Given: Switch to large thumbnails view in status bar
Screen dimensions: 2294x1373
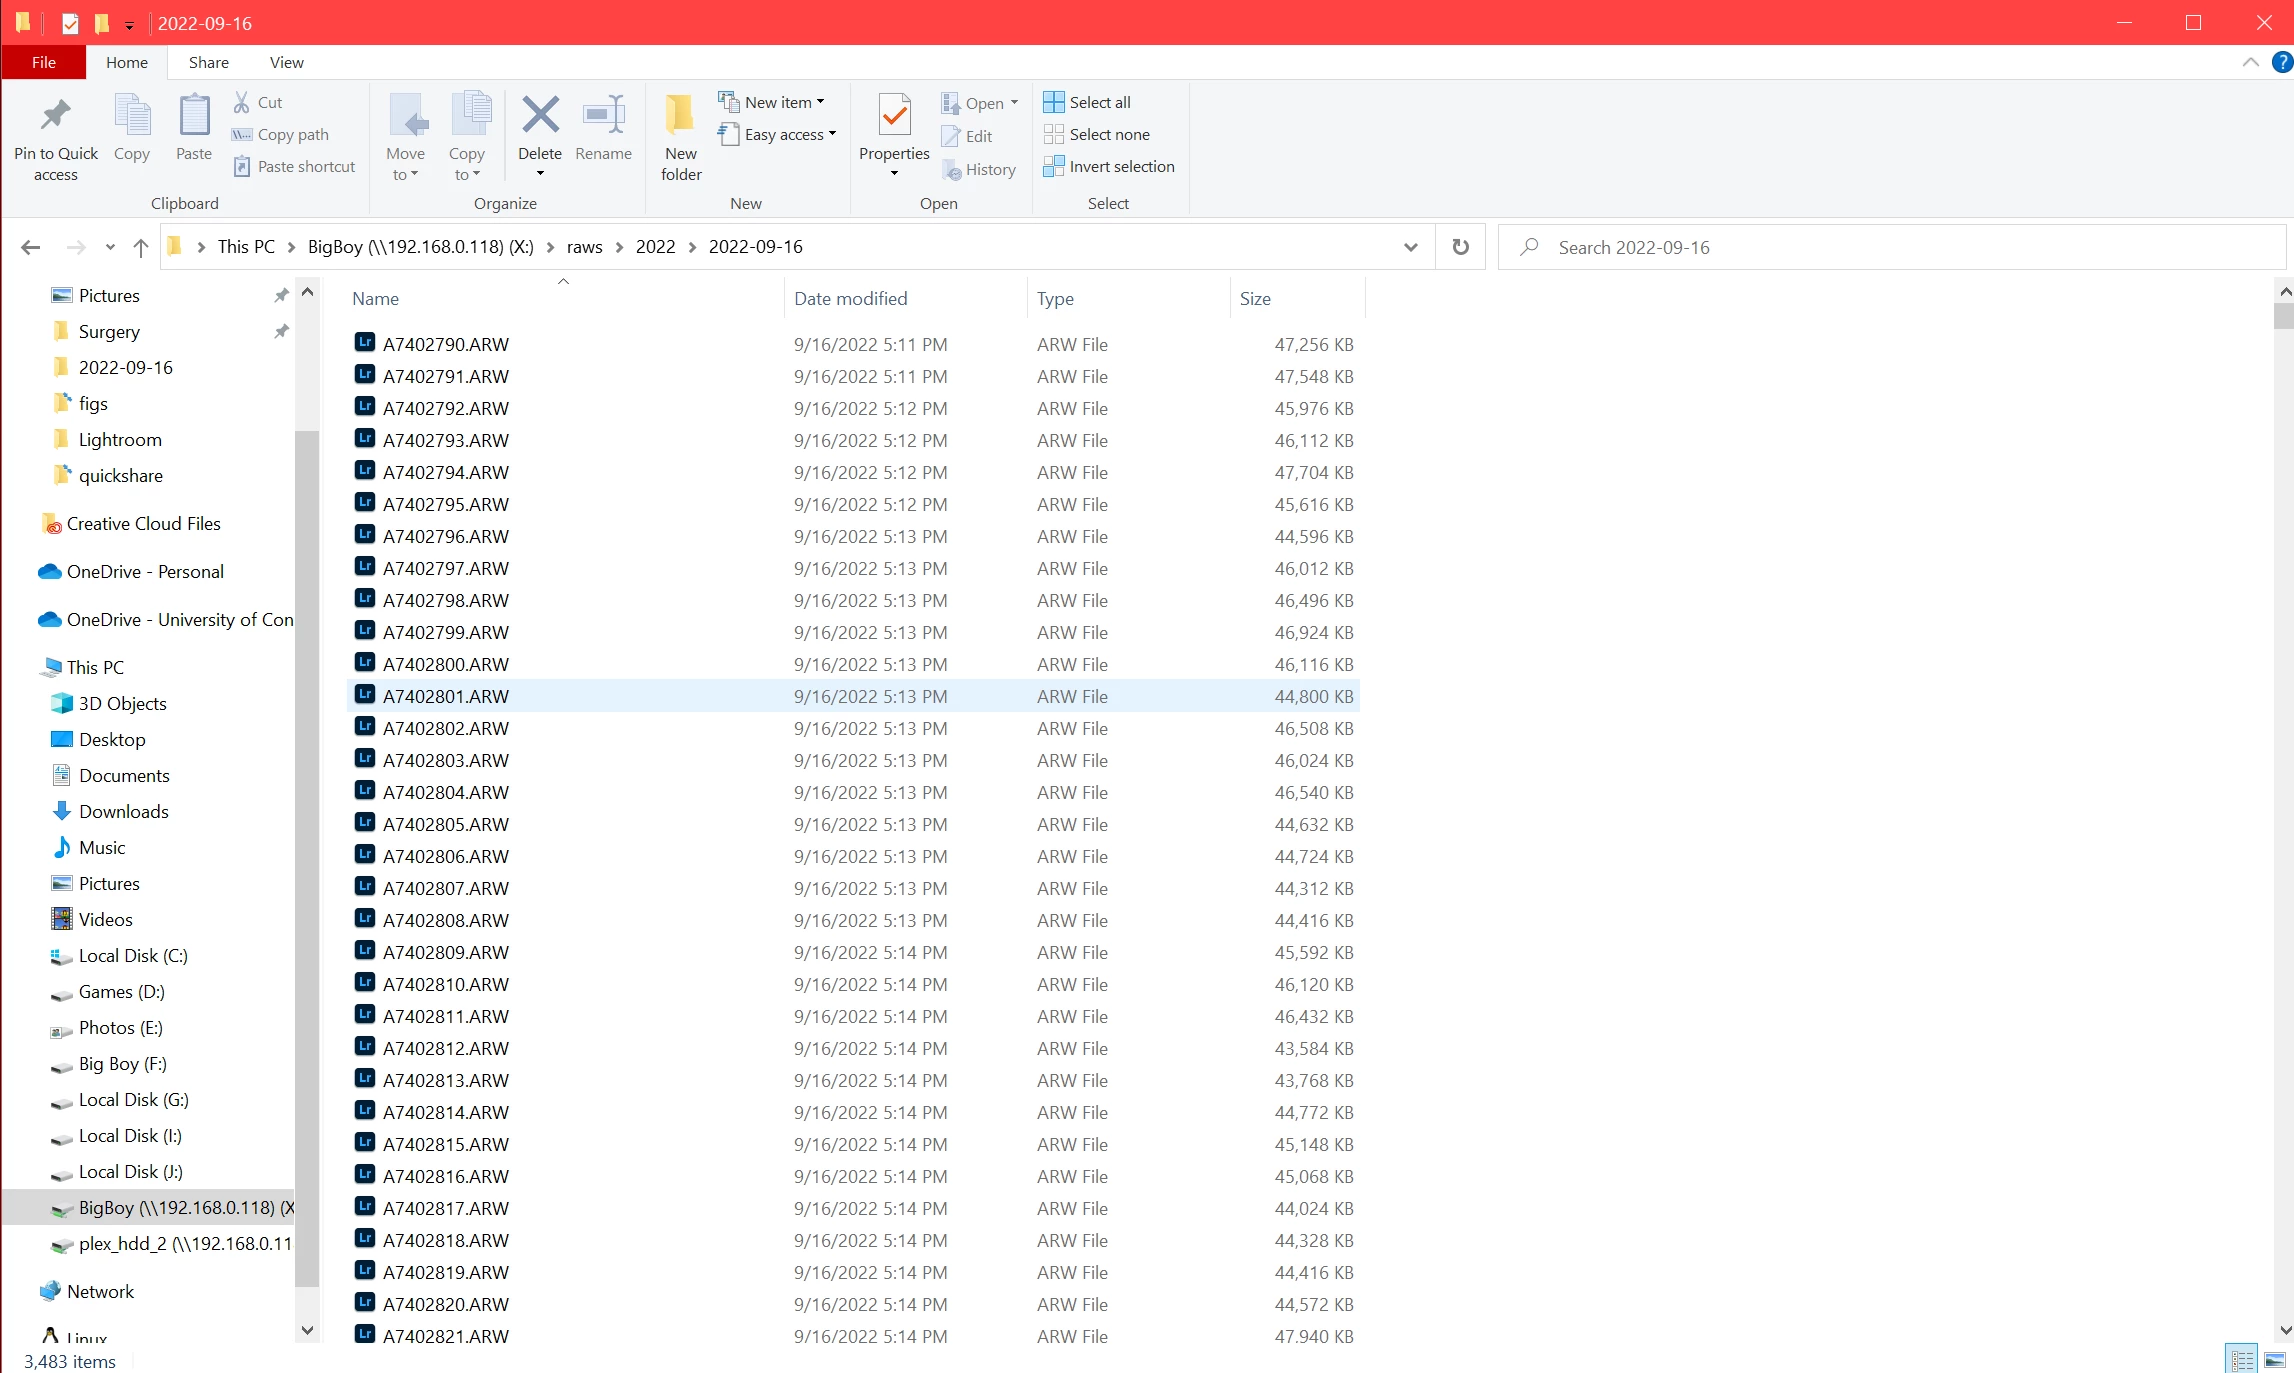Looking at the screenshot, I should point(2274,1360).
